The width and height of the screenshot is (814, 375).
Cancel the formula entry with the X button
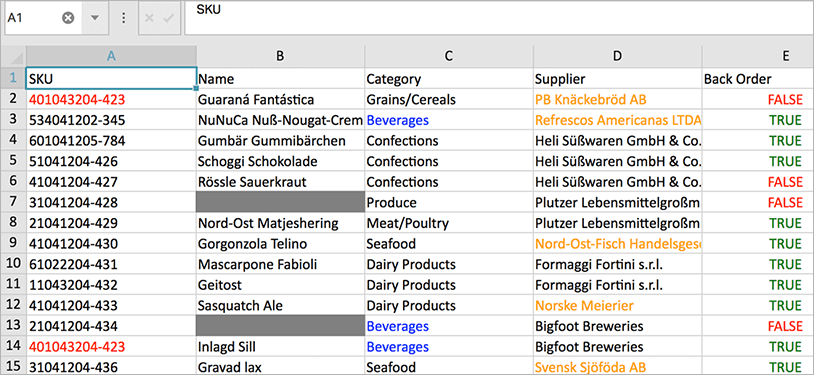click(149, 18)
